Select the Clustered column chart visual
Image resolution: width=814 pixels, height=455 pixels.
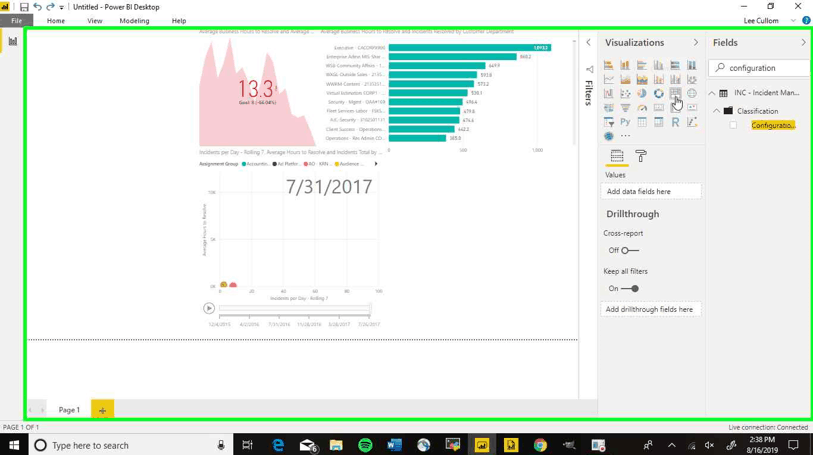coord(658,65)
